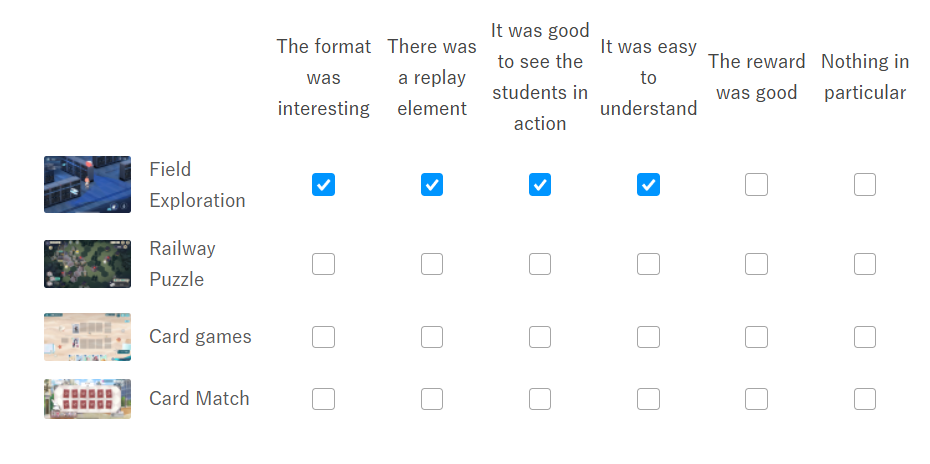Check Card Match 'format was interesting' checkbox
The image size is (930, 464).
323,399
